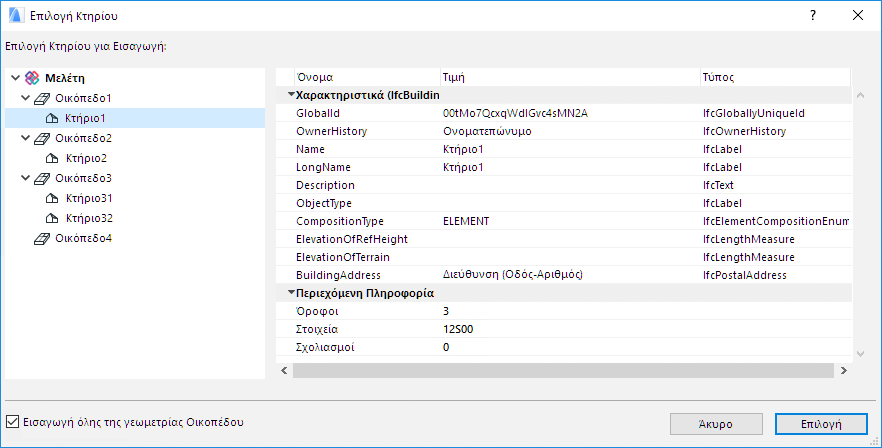
Task: Click the IfcElementCompositionEnum type cell
Action: (x=776, y=221)
